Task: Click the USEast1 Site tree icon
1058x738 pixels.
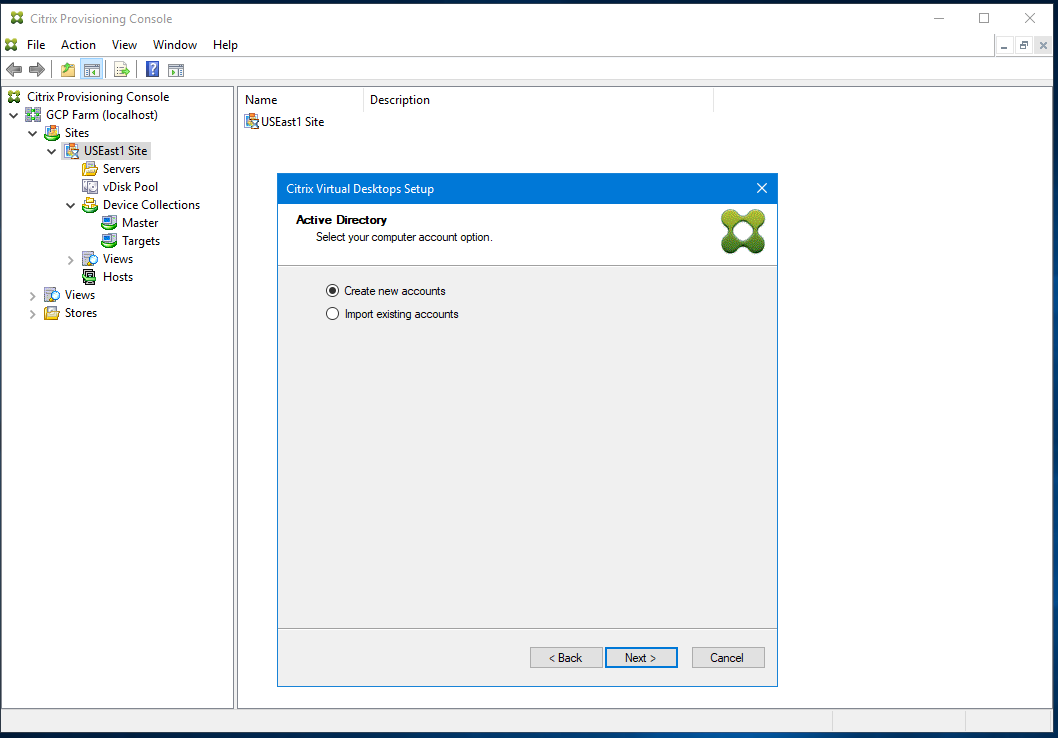Action: click(x=71, y=151)
